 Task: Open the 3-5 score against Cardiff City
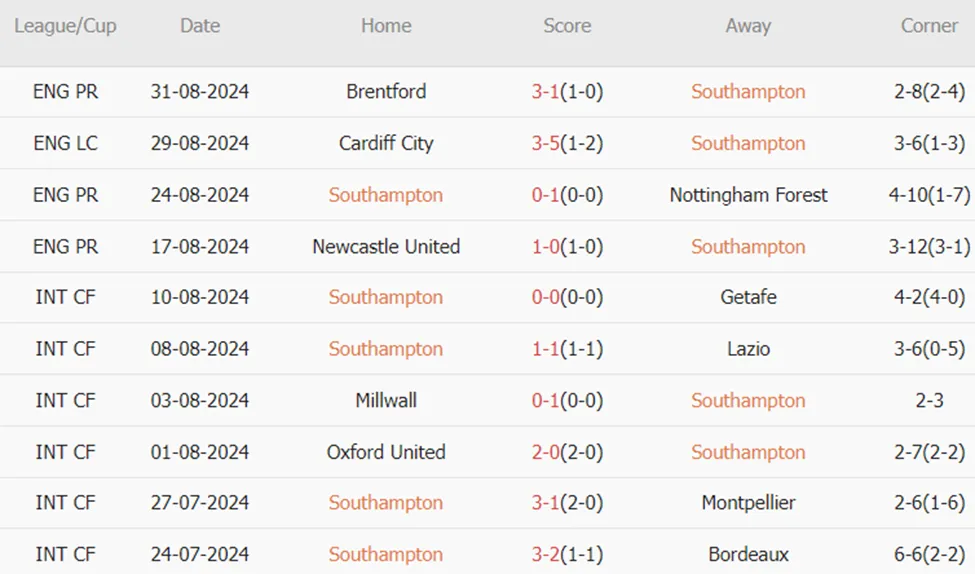pyautogui.click(x=546, y=143)
